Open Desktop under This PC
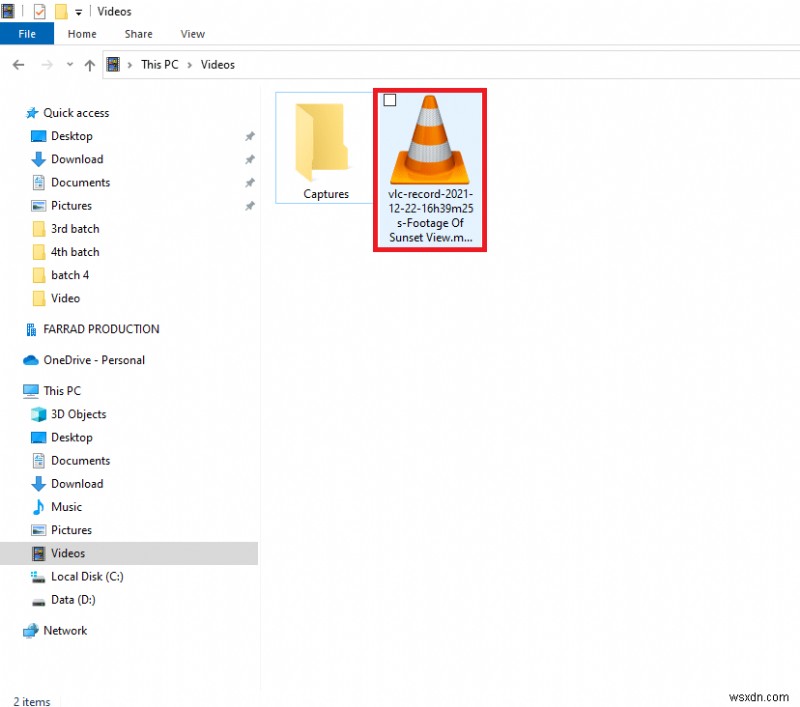This screenshot has width=800, height=707. [x=71, y=438]
